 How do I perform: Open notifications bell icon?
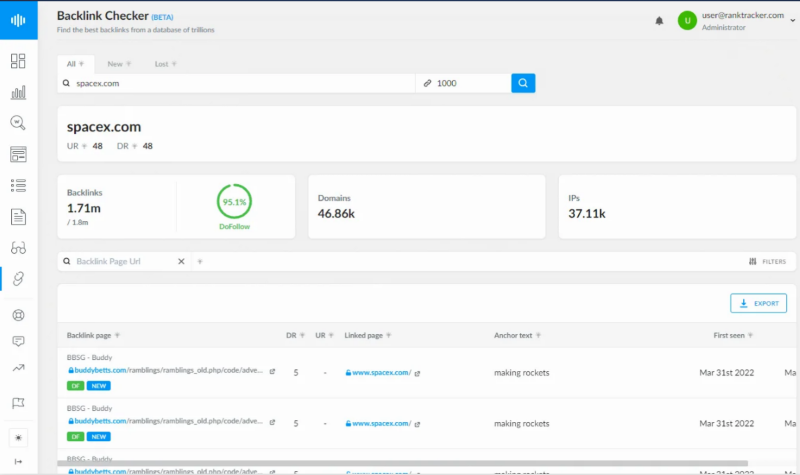tap(659, 21)
